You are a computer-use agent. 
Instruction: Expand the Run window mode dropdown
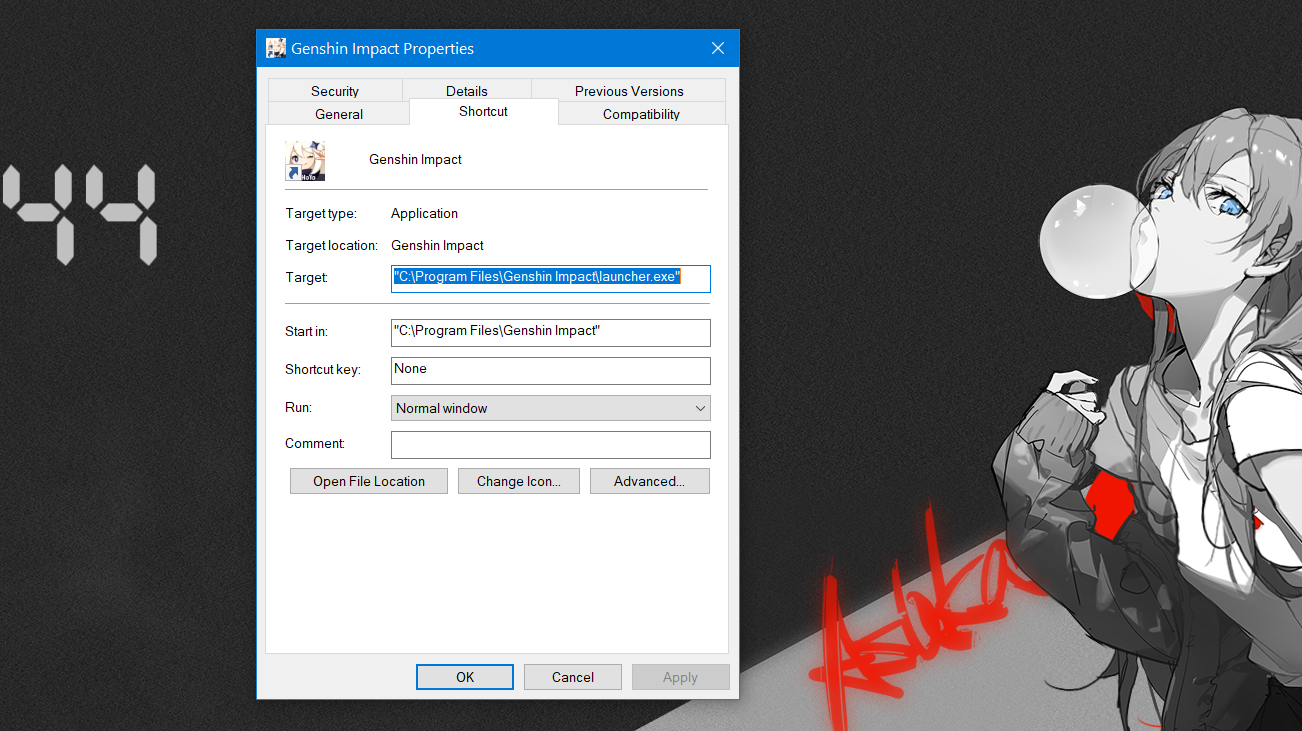[x=550, y=408]
